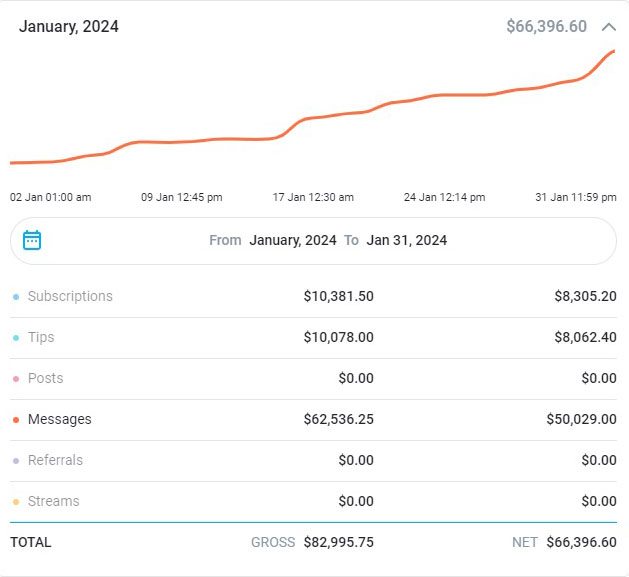Click the light blue Subscriptions color dot
Screen dimensions: 629x577
[x=16, y=297]
